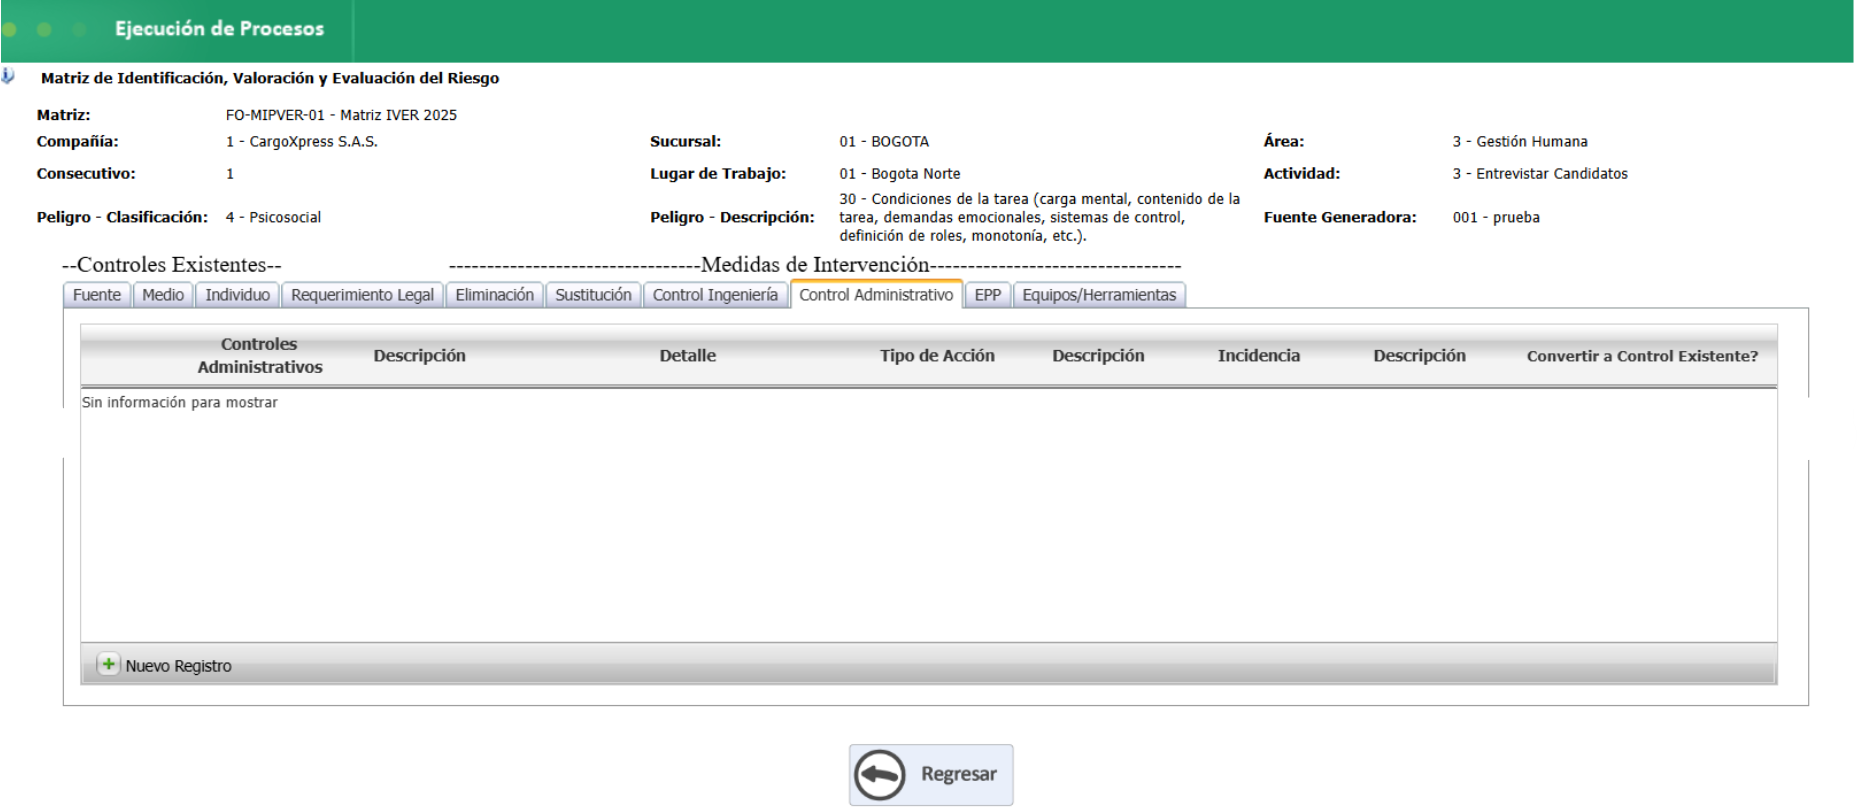Switch to the EPP tab
The width and height of the screenshot is (1859, 810).
tap(988, 295)
